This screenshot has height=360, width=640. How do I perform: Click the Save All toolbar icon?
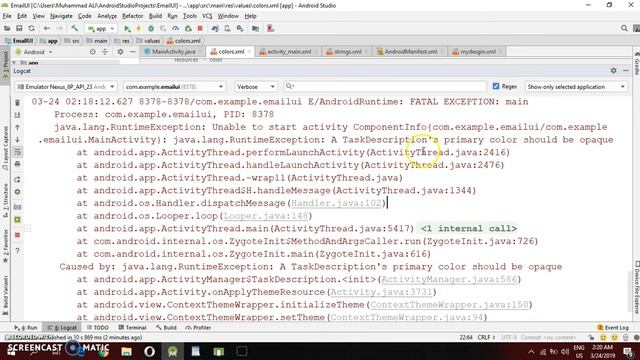[19, 29]
